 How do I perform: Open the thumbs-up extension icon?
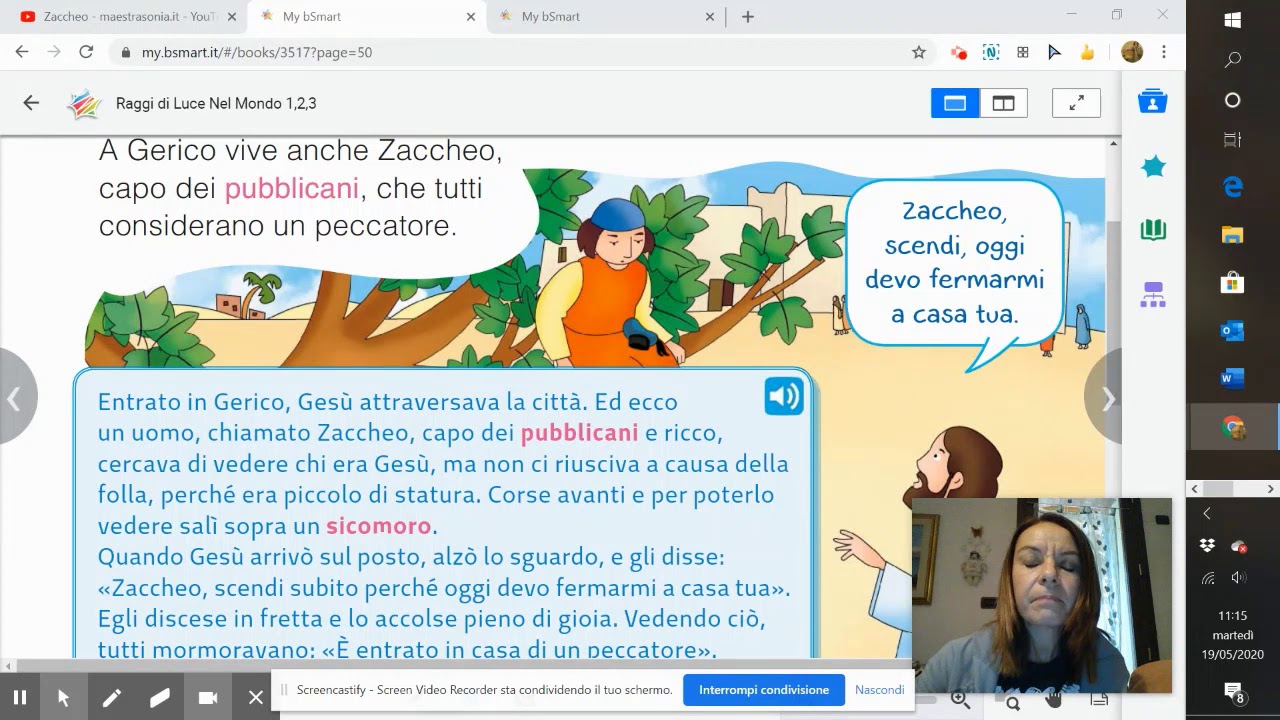click(x=1087, y=52)
